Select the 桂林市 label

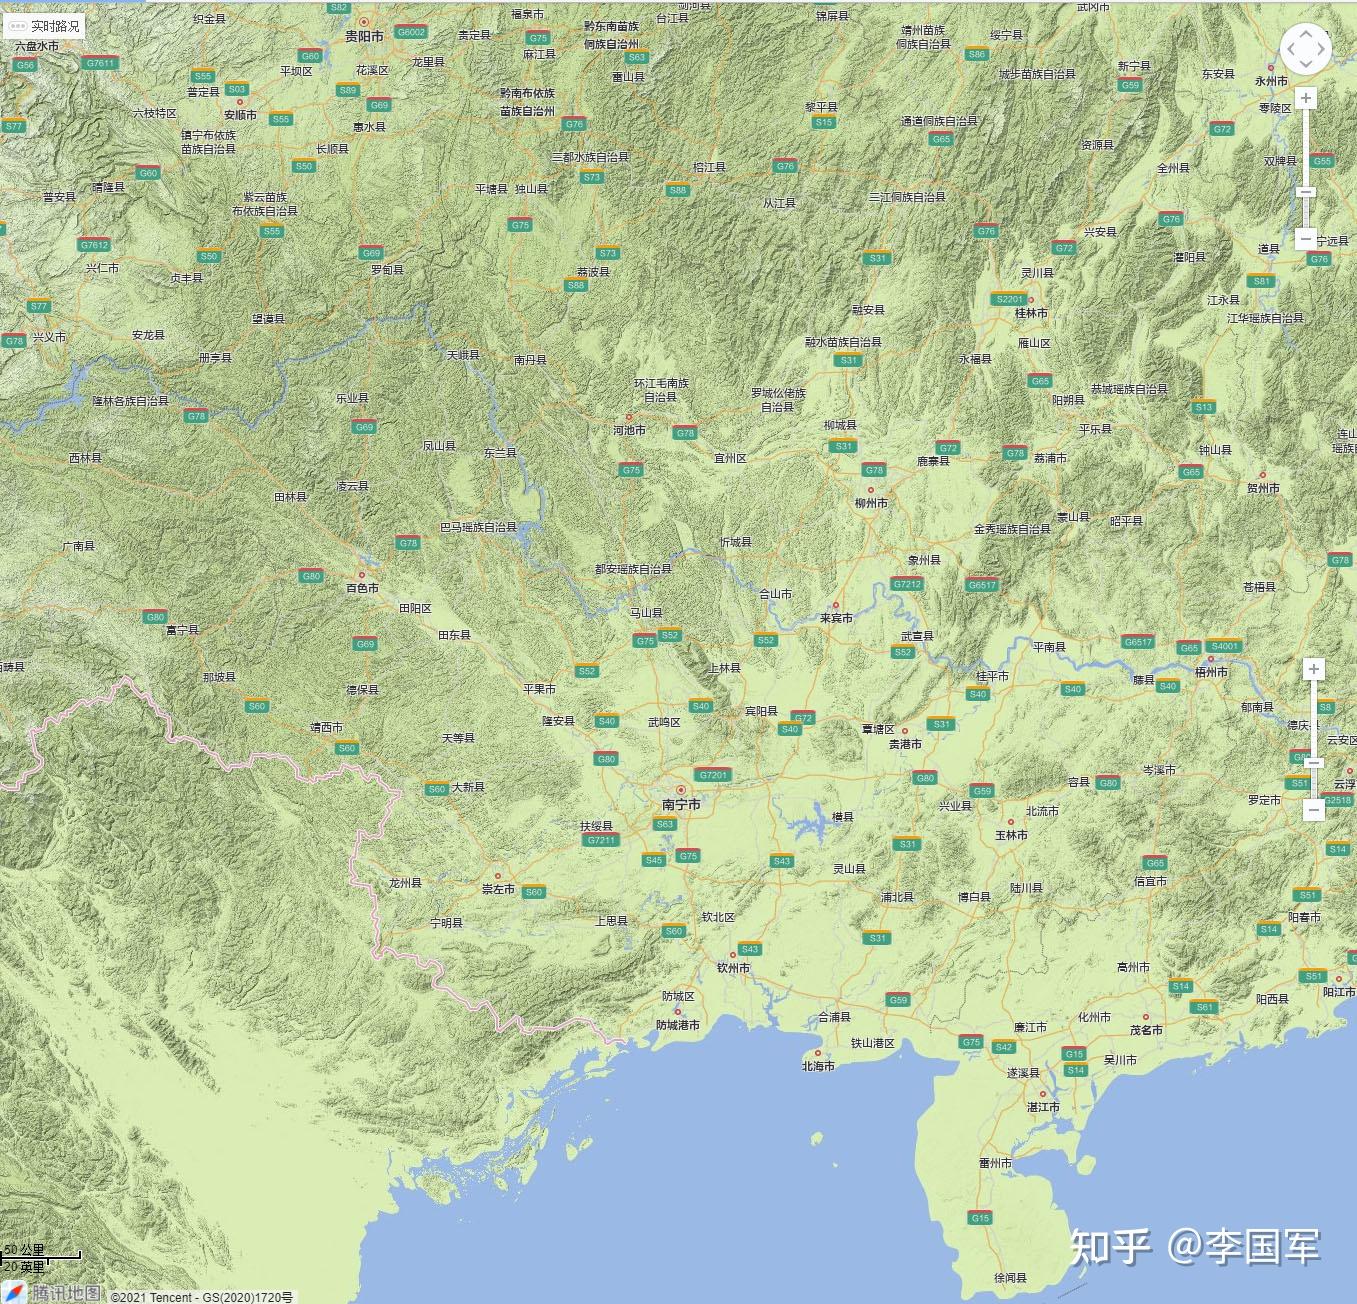coord(1031,313)
